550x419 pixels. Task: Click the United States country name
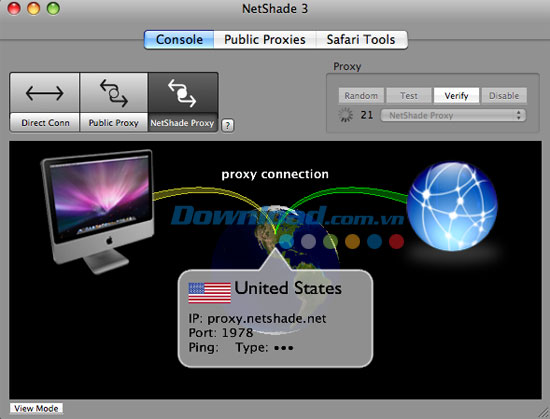(x=288, y=288)
